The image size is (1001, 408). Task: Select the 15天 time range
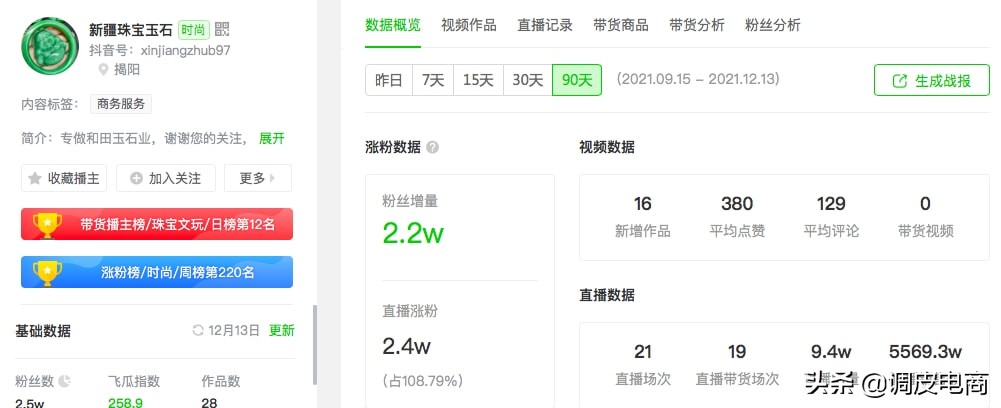coord(478,80)
